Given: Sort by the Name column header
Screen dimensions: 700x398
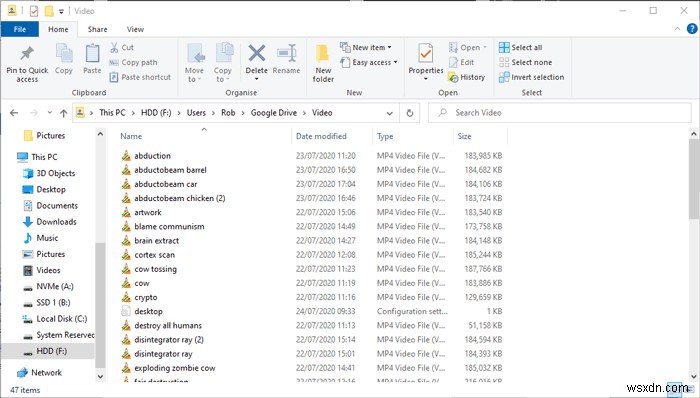Looking at the screenshot, I should 131,136.
